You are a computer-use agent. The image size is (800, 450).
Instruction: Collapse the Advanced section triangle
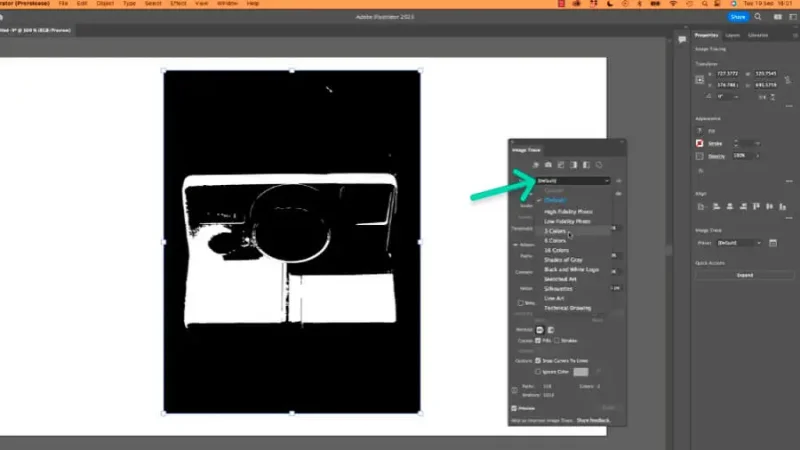click(x=515, y=245)
